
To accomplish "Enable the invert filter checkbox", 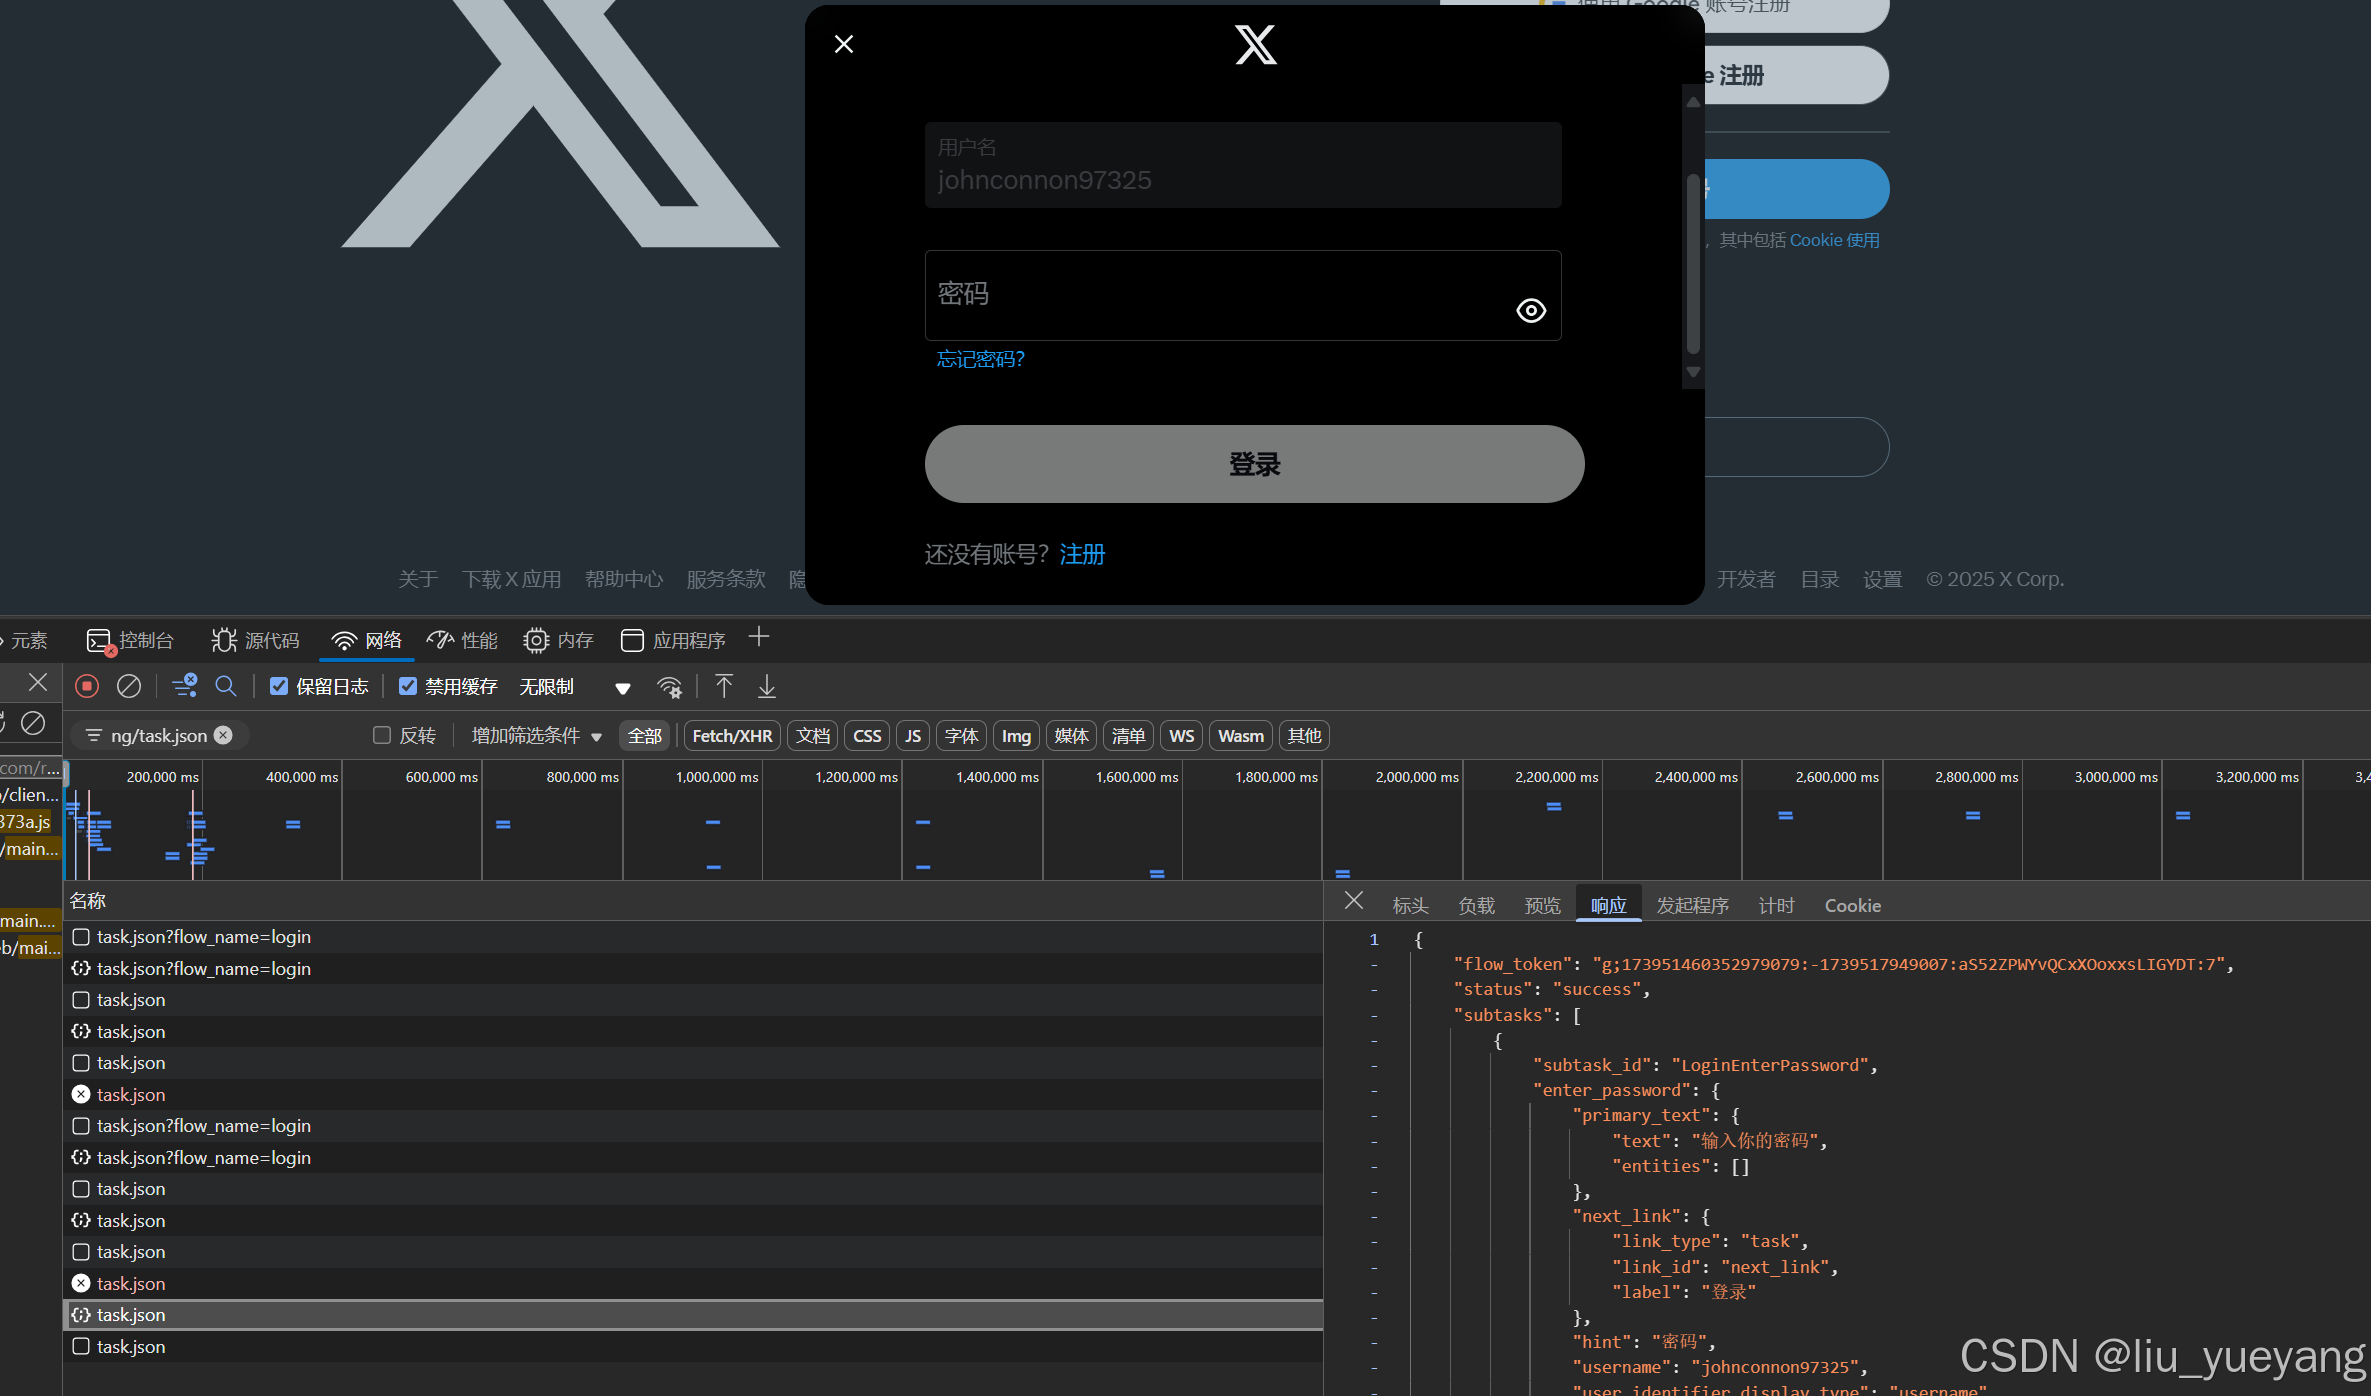I will pos(381,735).
